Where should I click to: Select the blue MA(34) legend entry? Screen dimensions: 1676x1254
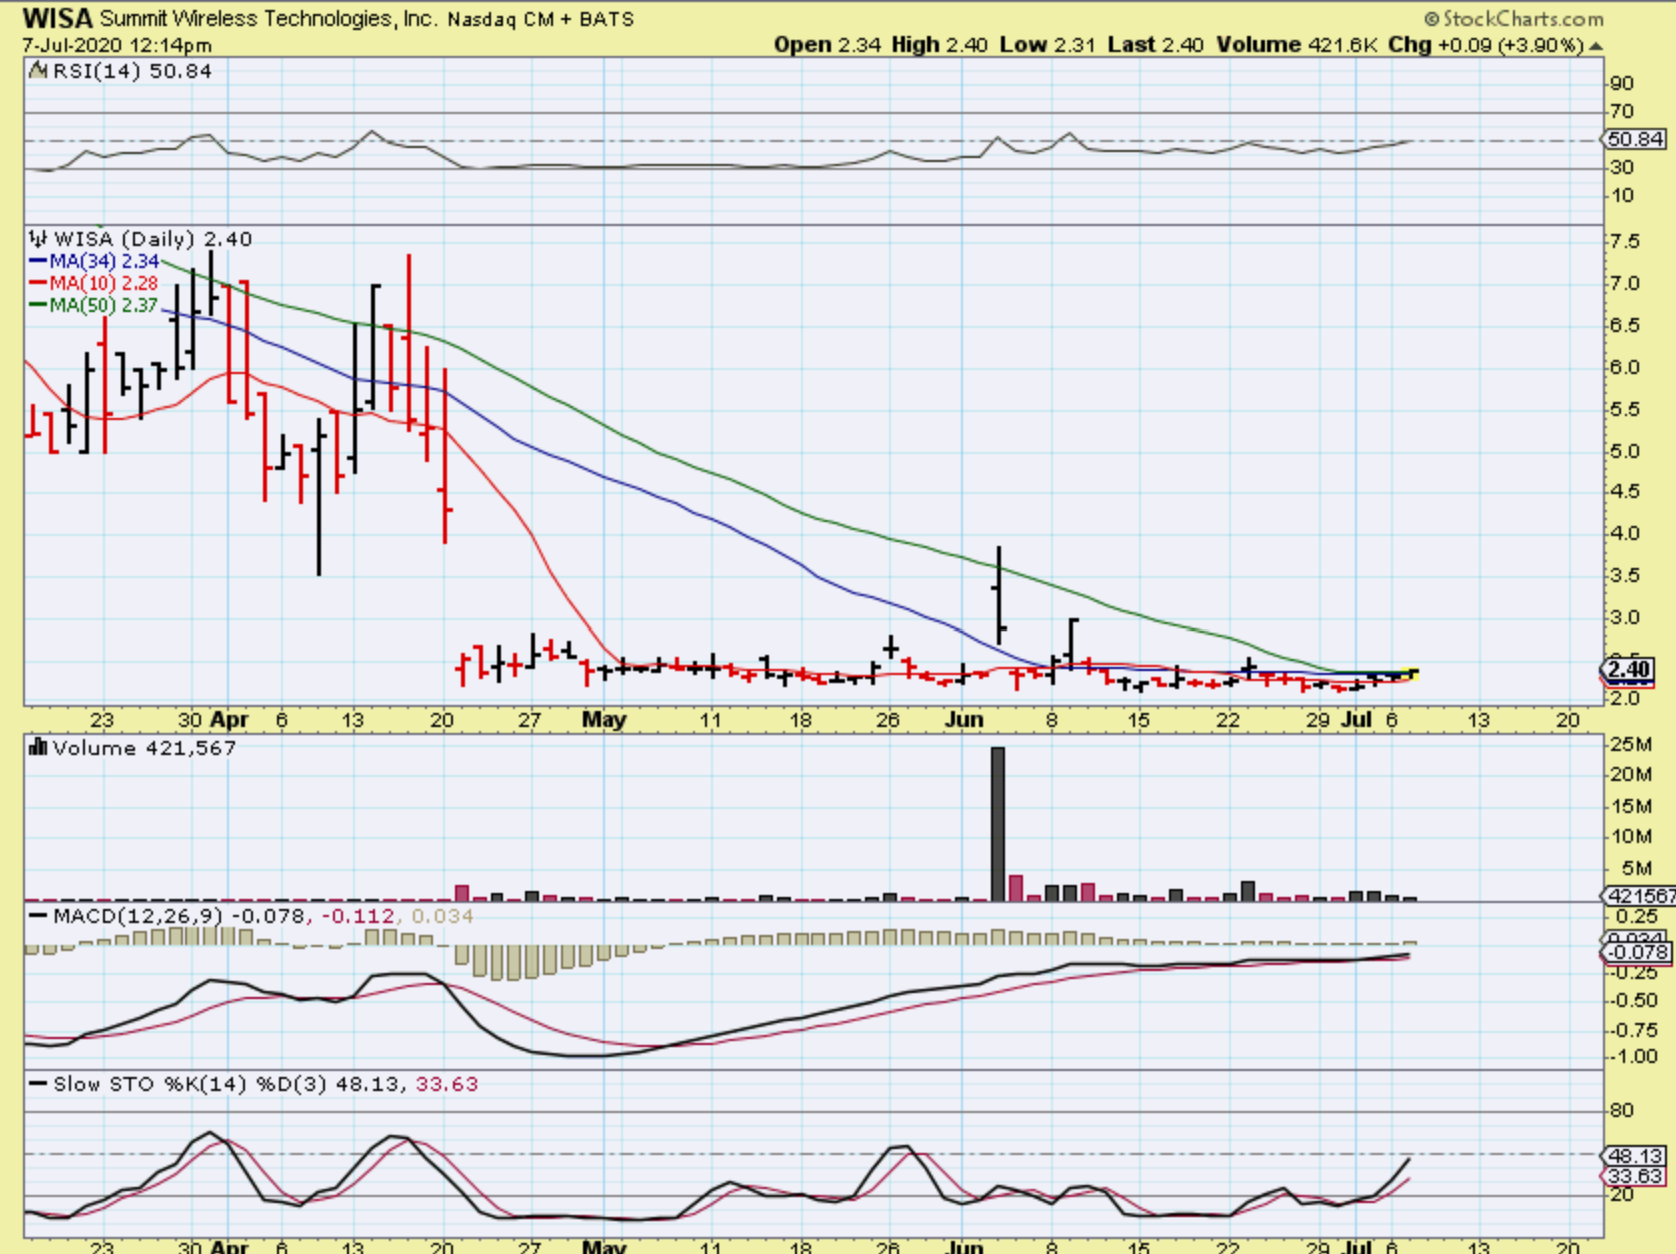[x=95, y=261]
